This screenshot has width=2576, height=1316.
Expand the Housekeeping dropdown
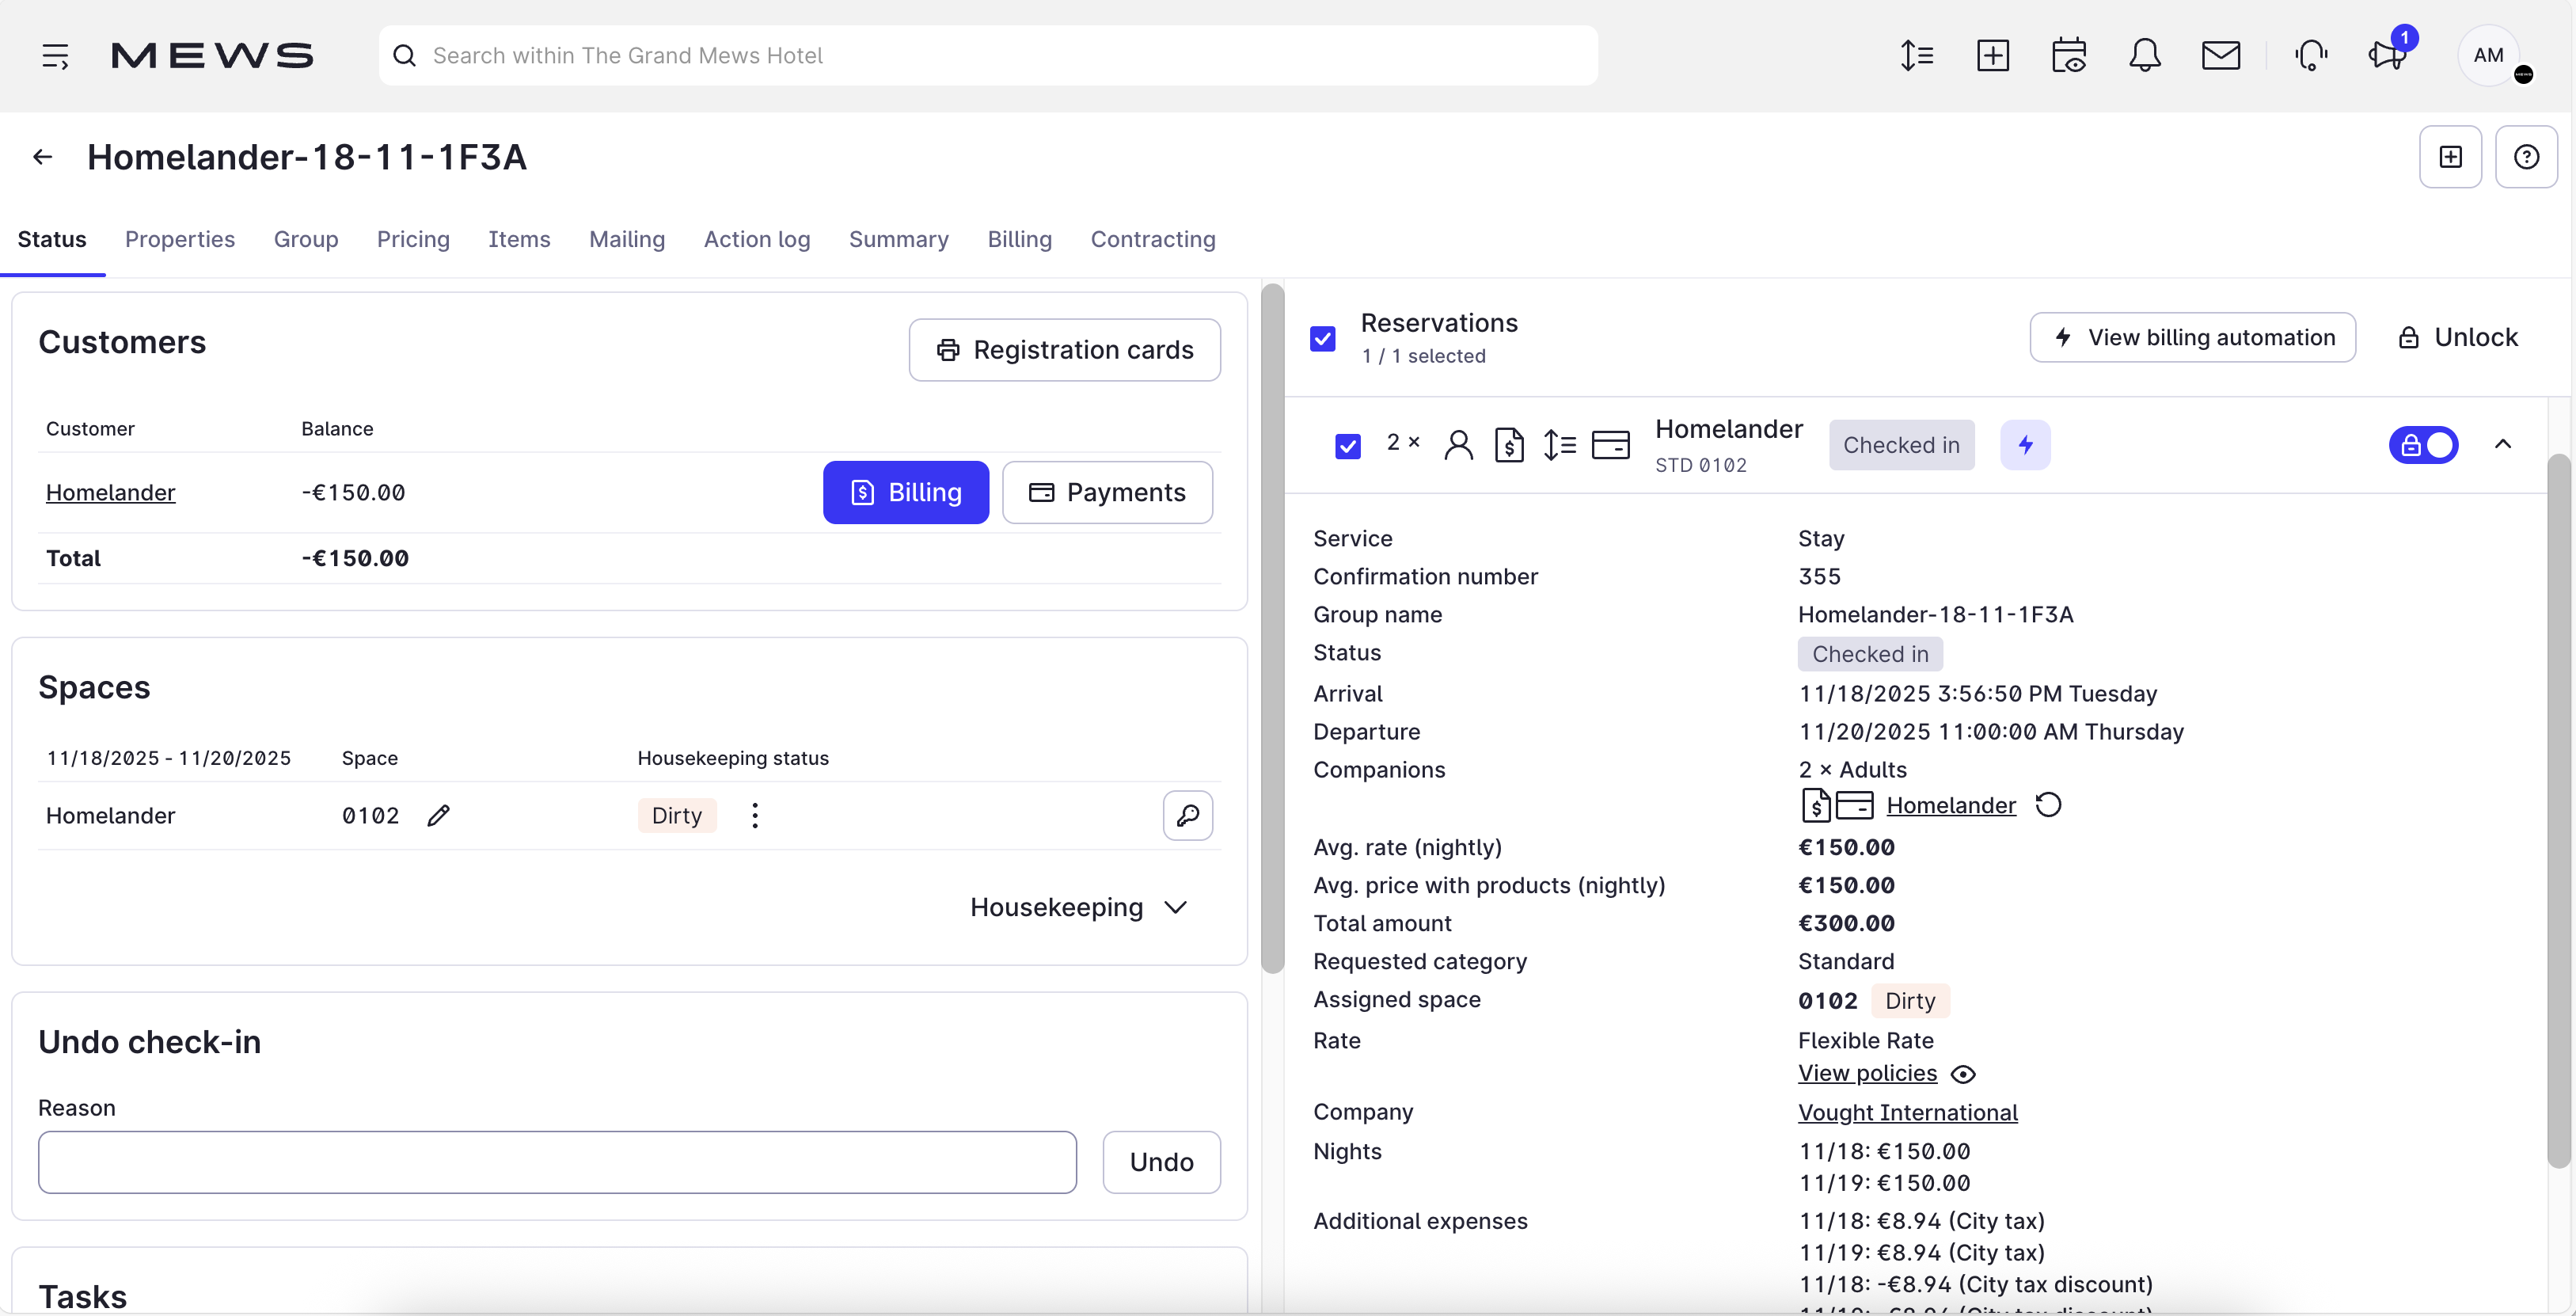[1079, 908]
